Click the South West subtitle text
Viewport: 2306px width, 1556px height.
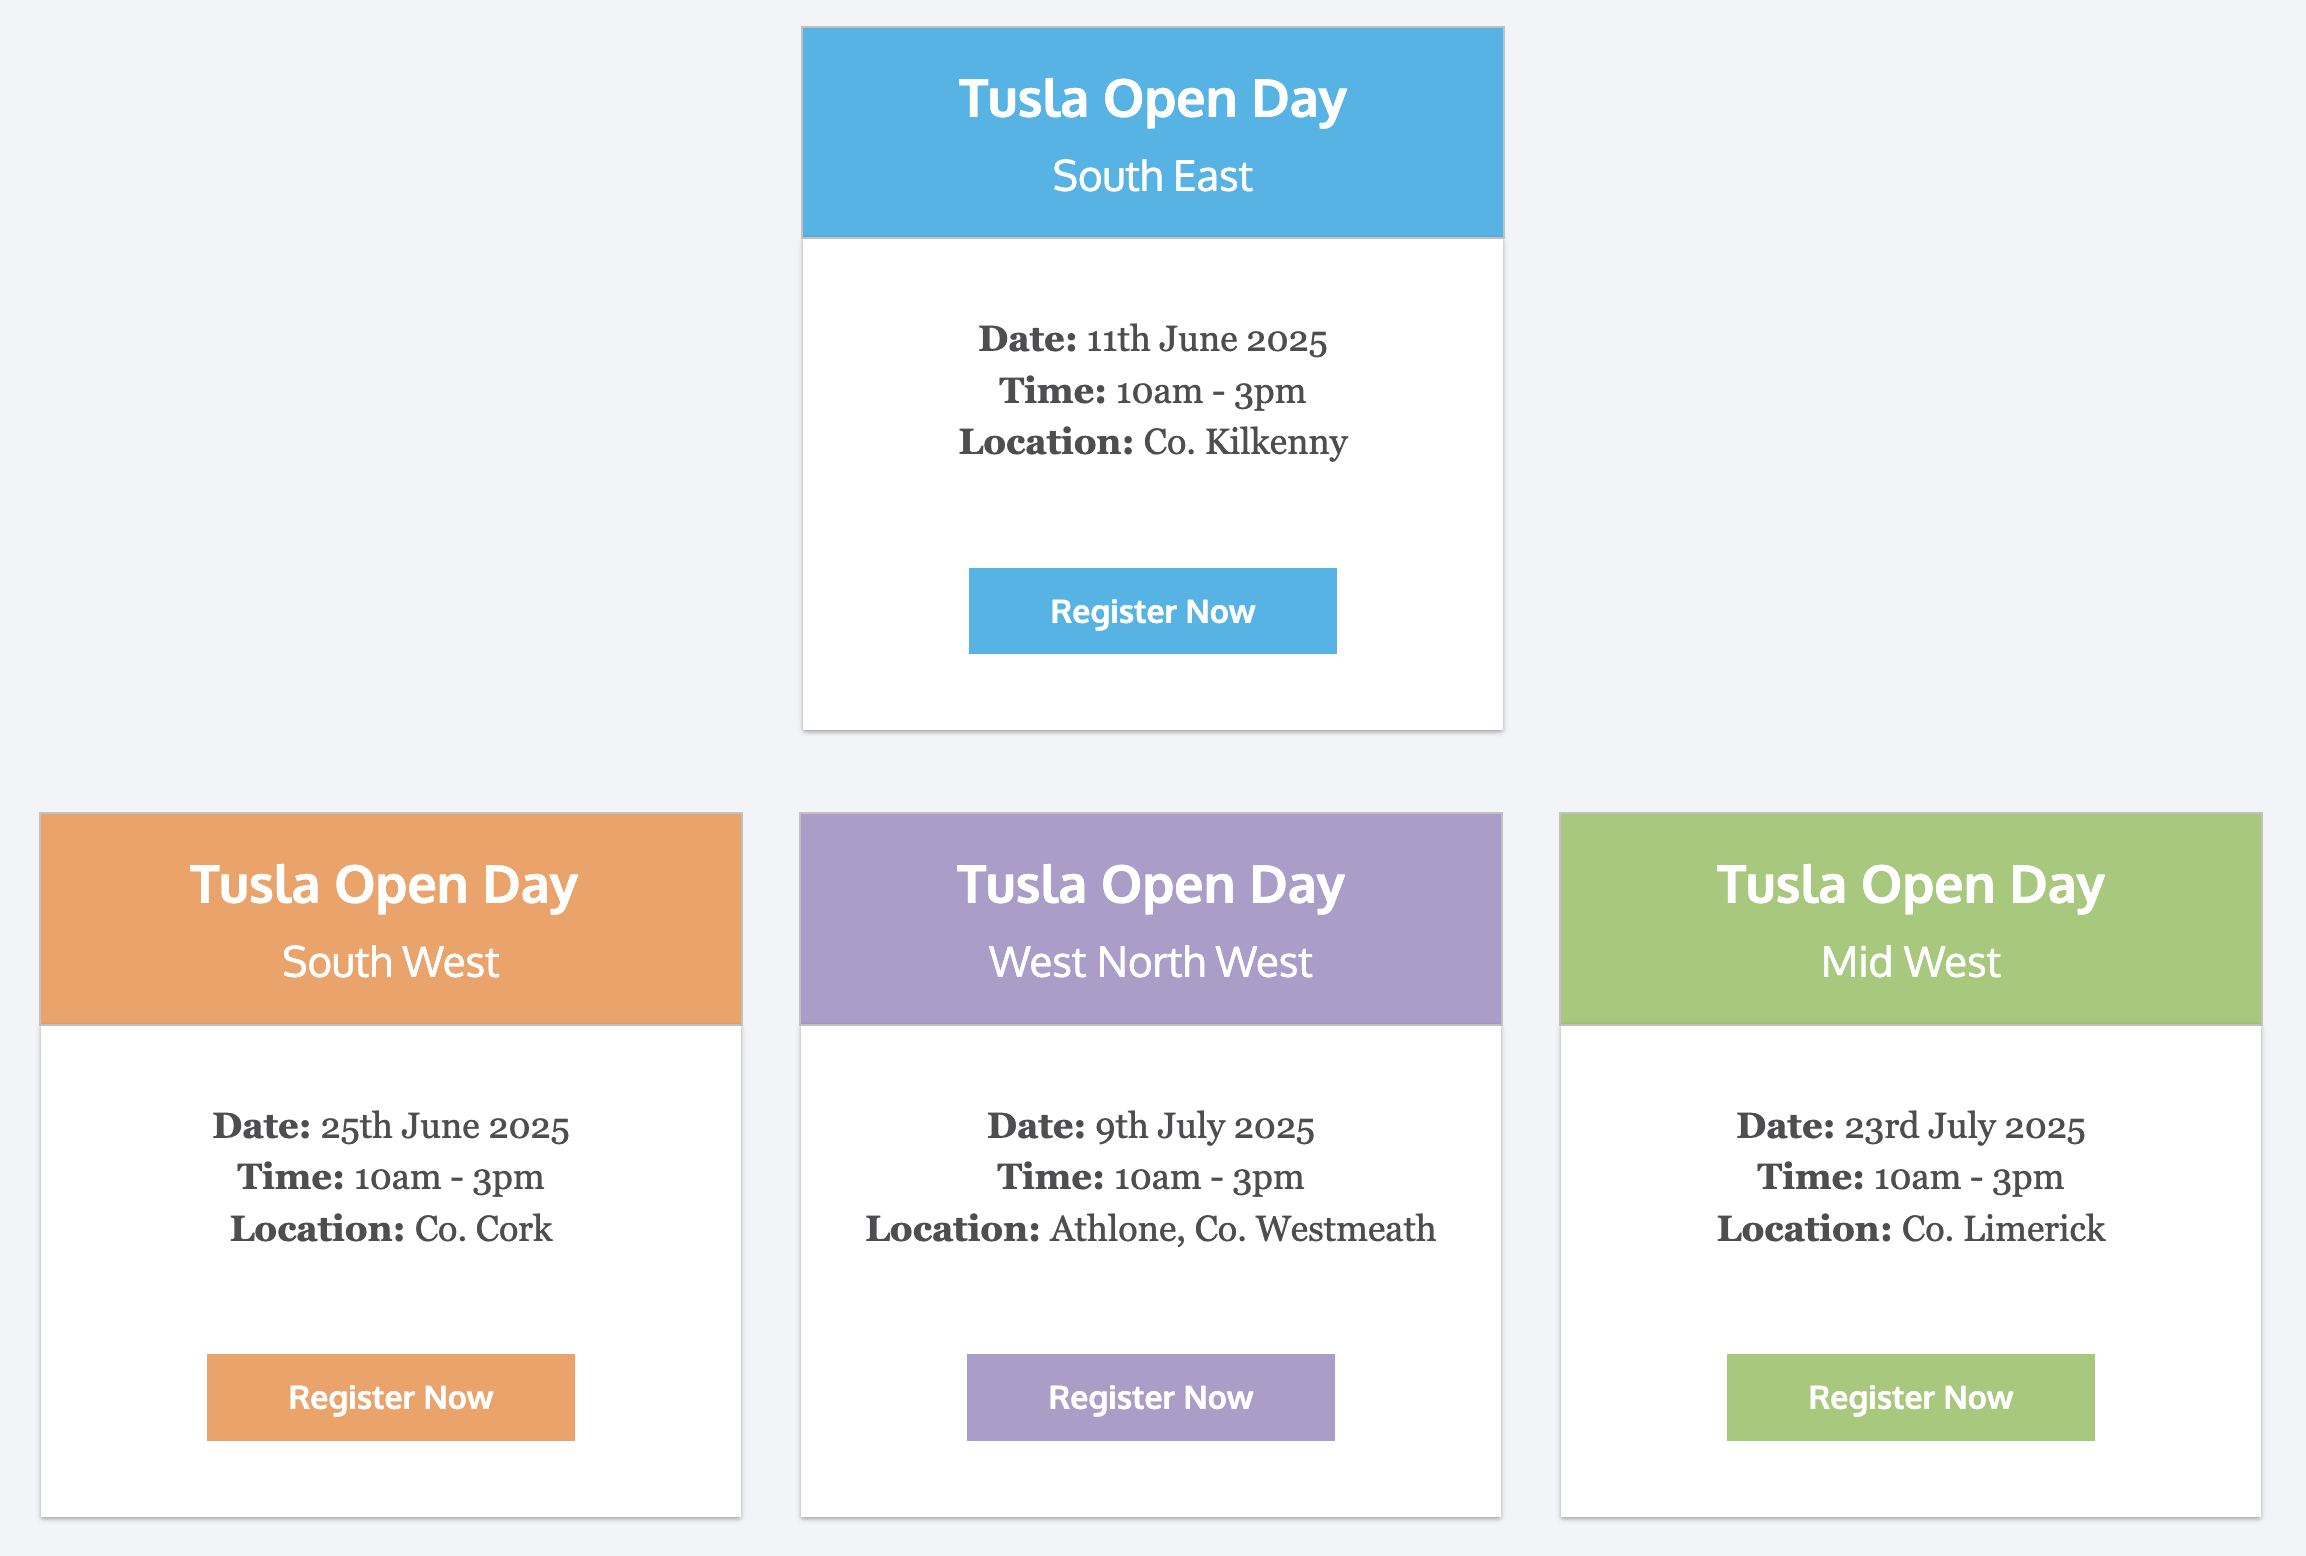click(390, 962)
